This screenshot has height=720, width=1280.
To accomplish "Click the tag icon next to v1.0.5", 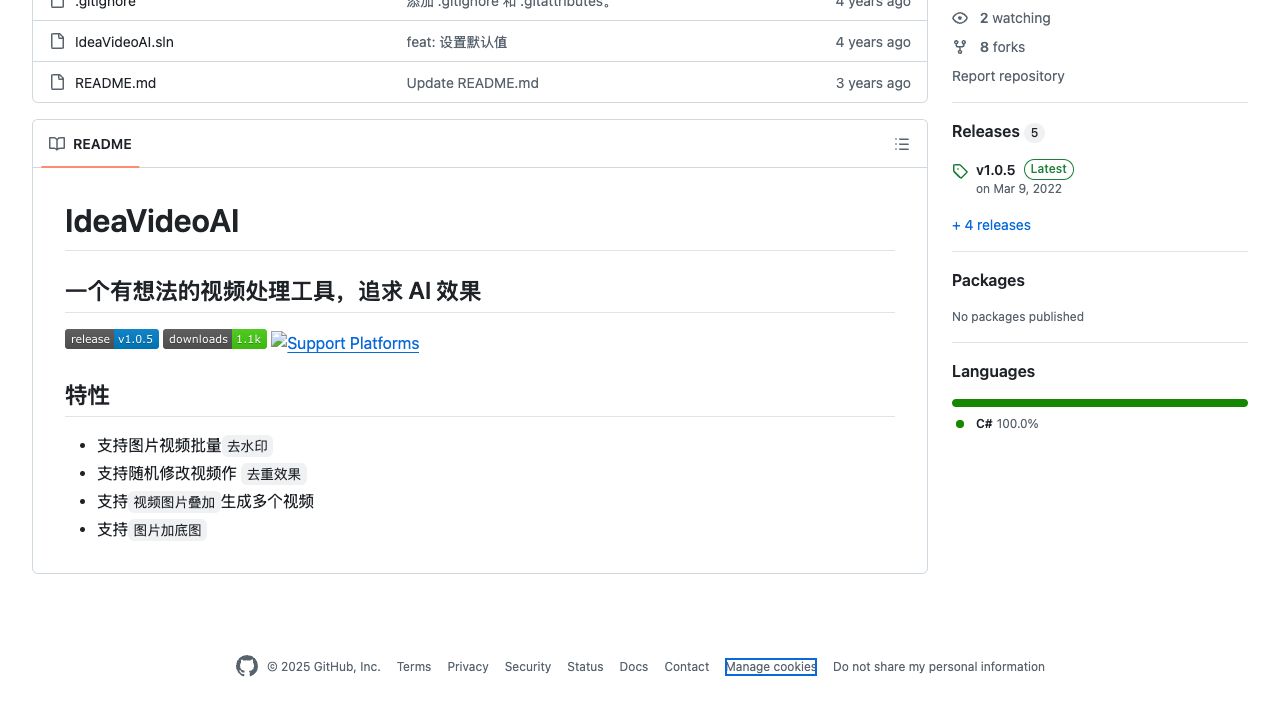I will 960,171.
